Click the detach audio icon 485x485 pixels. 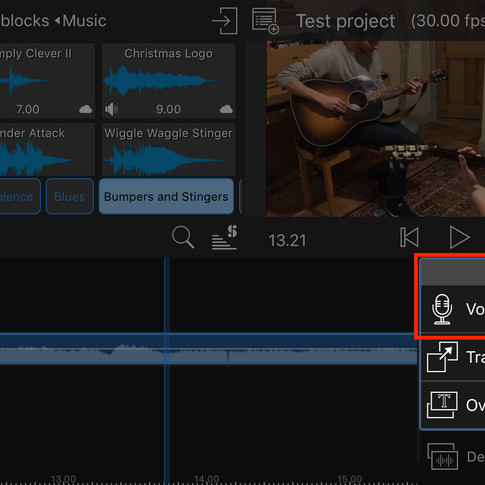(443, 457)
